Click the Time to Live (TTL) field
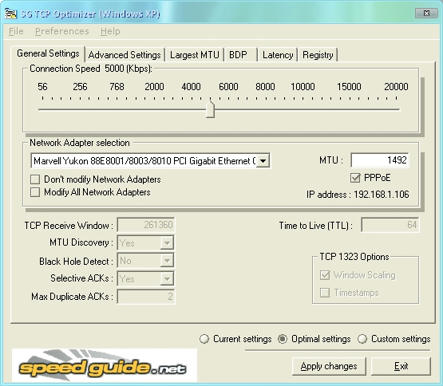Image resolution: width=443 pixels, height=386 pixels. [390, 225]
